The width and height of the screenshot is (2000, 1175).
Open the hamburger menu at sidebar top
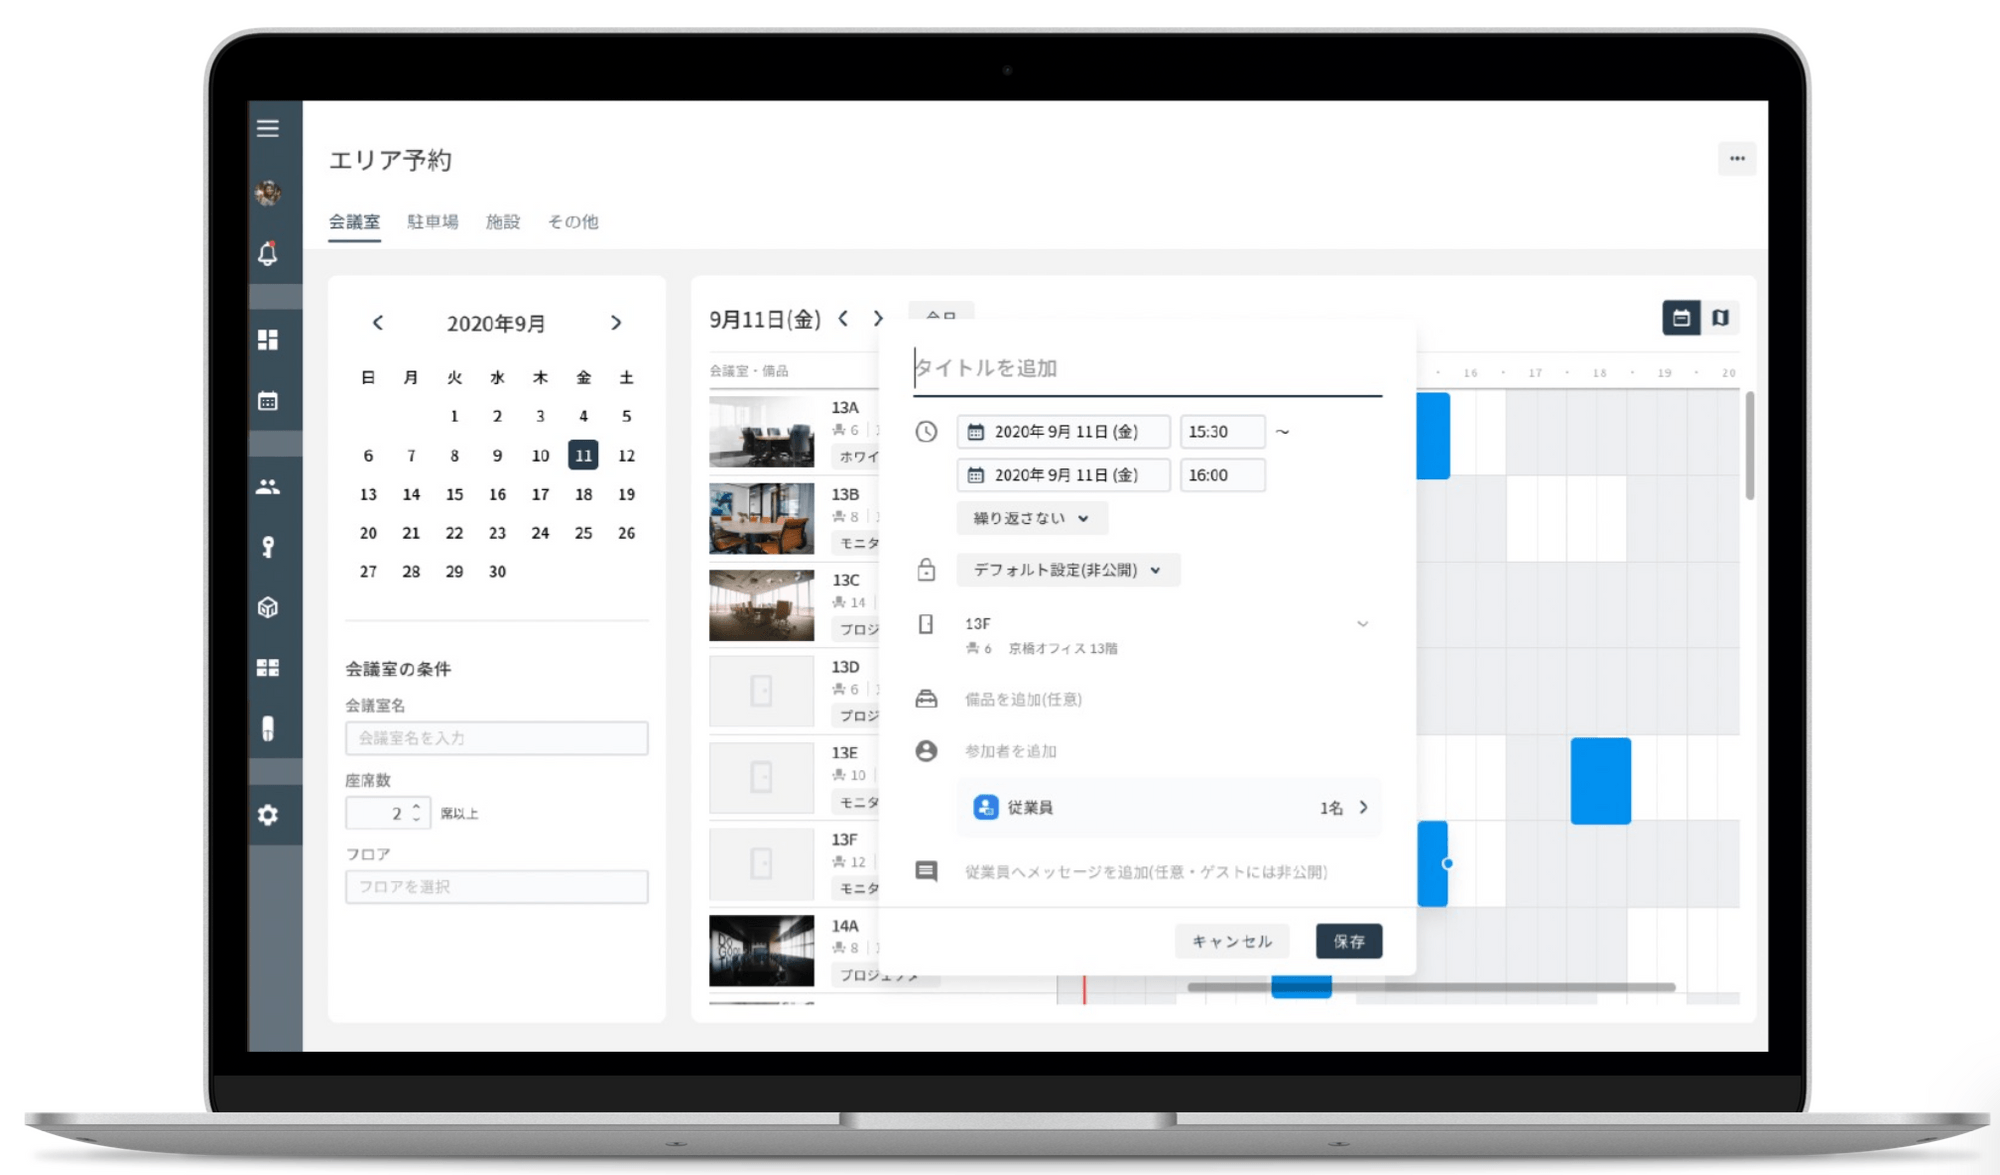[x=267, y=128]
